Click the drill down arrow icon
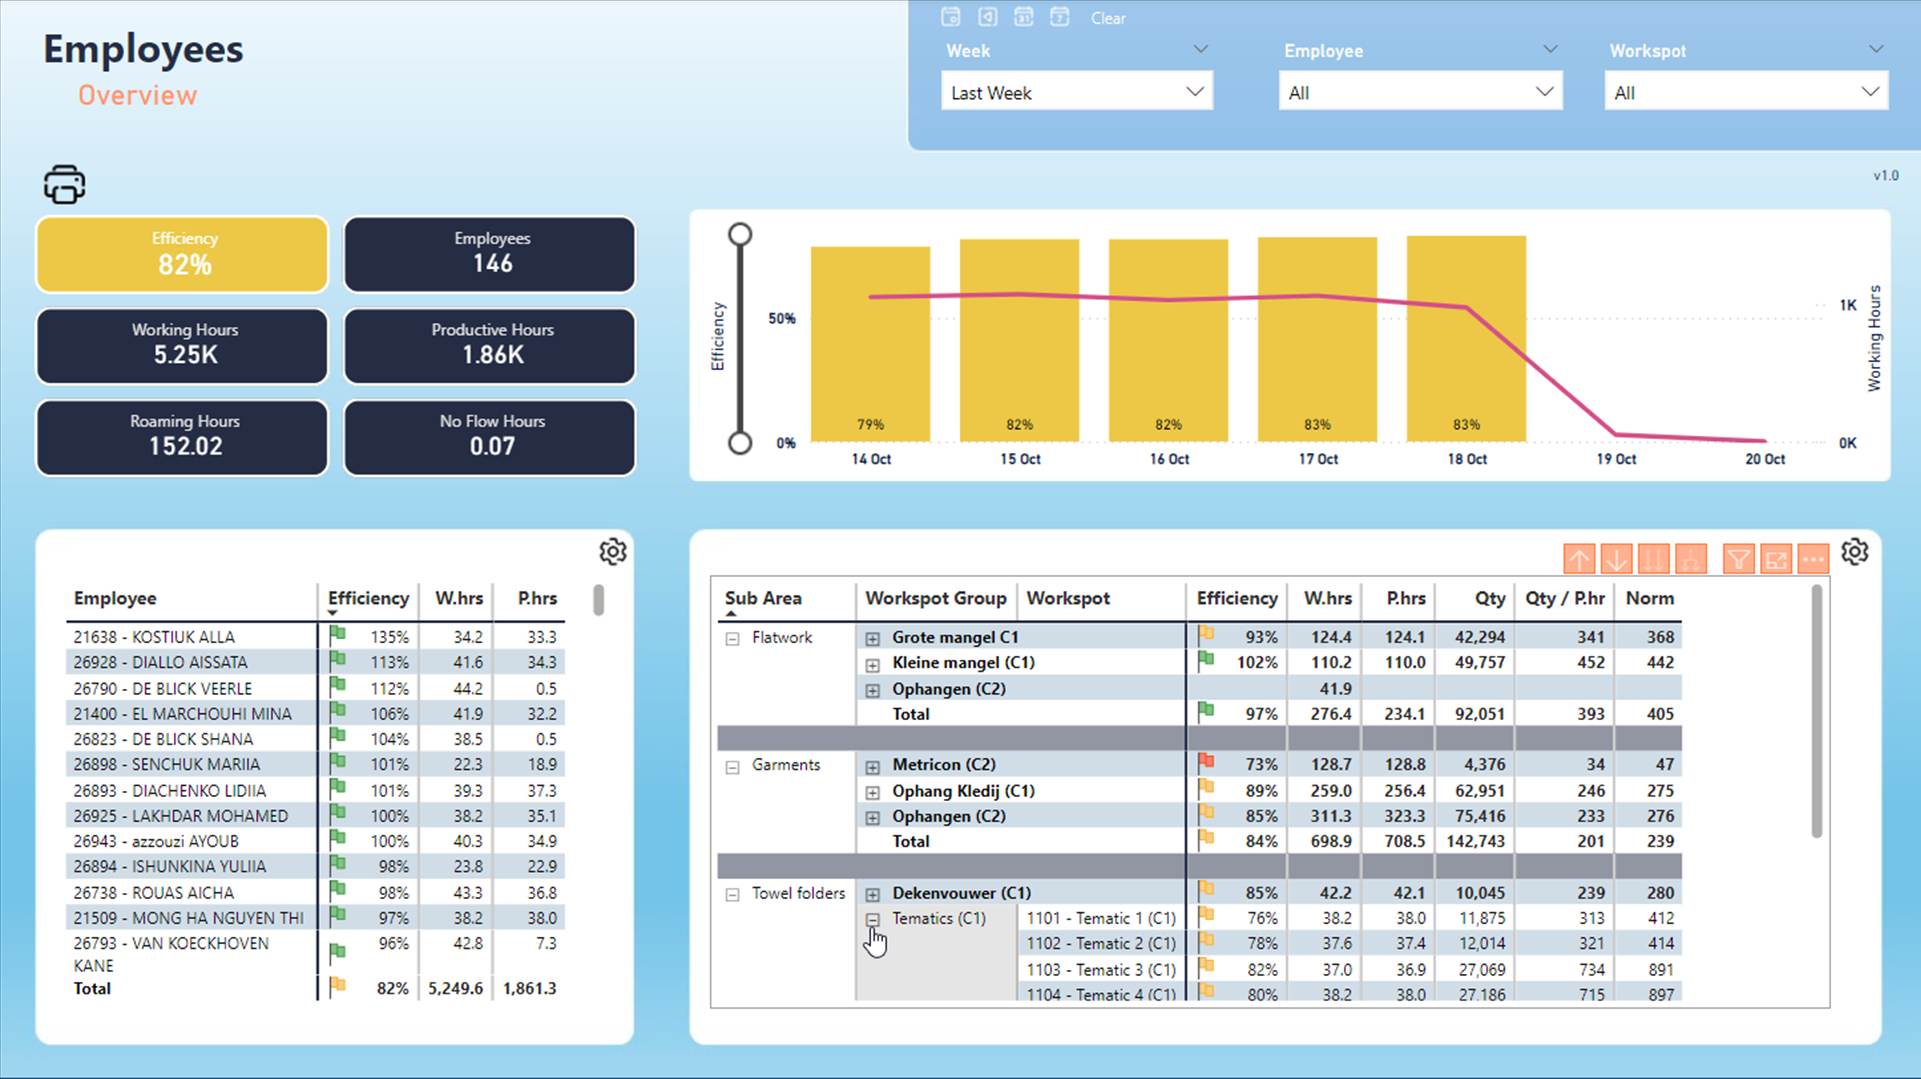Image resolution: width=1921 pixels, height=1079 pixels. [1616, 559]
